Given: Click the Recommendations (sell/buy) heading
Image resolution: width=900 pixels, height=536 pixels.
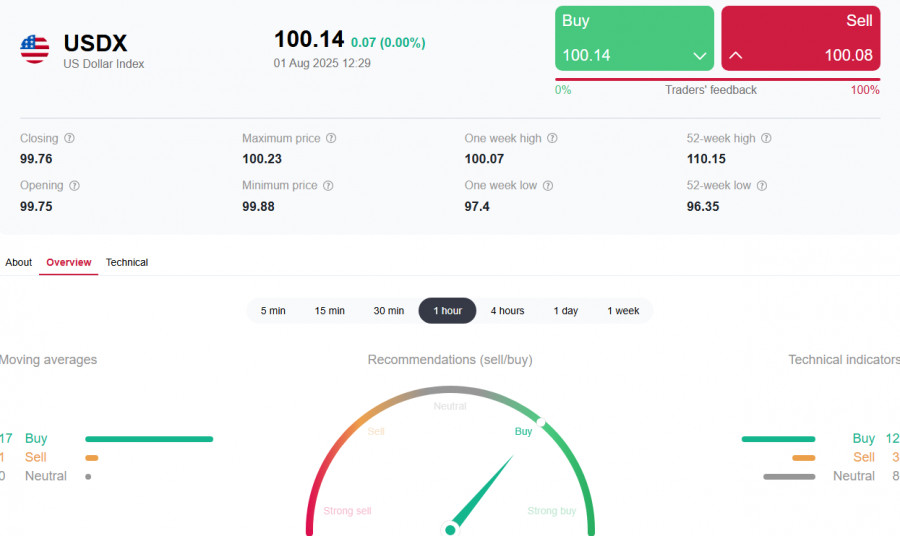Looking at the screenshot, I should [x=450, y=360].
